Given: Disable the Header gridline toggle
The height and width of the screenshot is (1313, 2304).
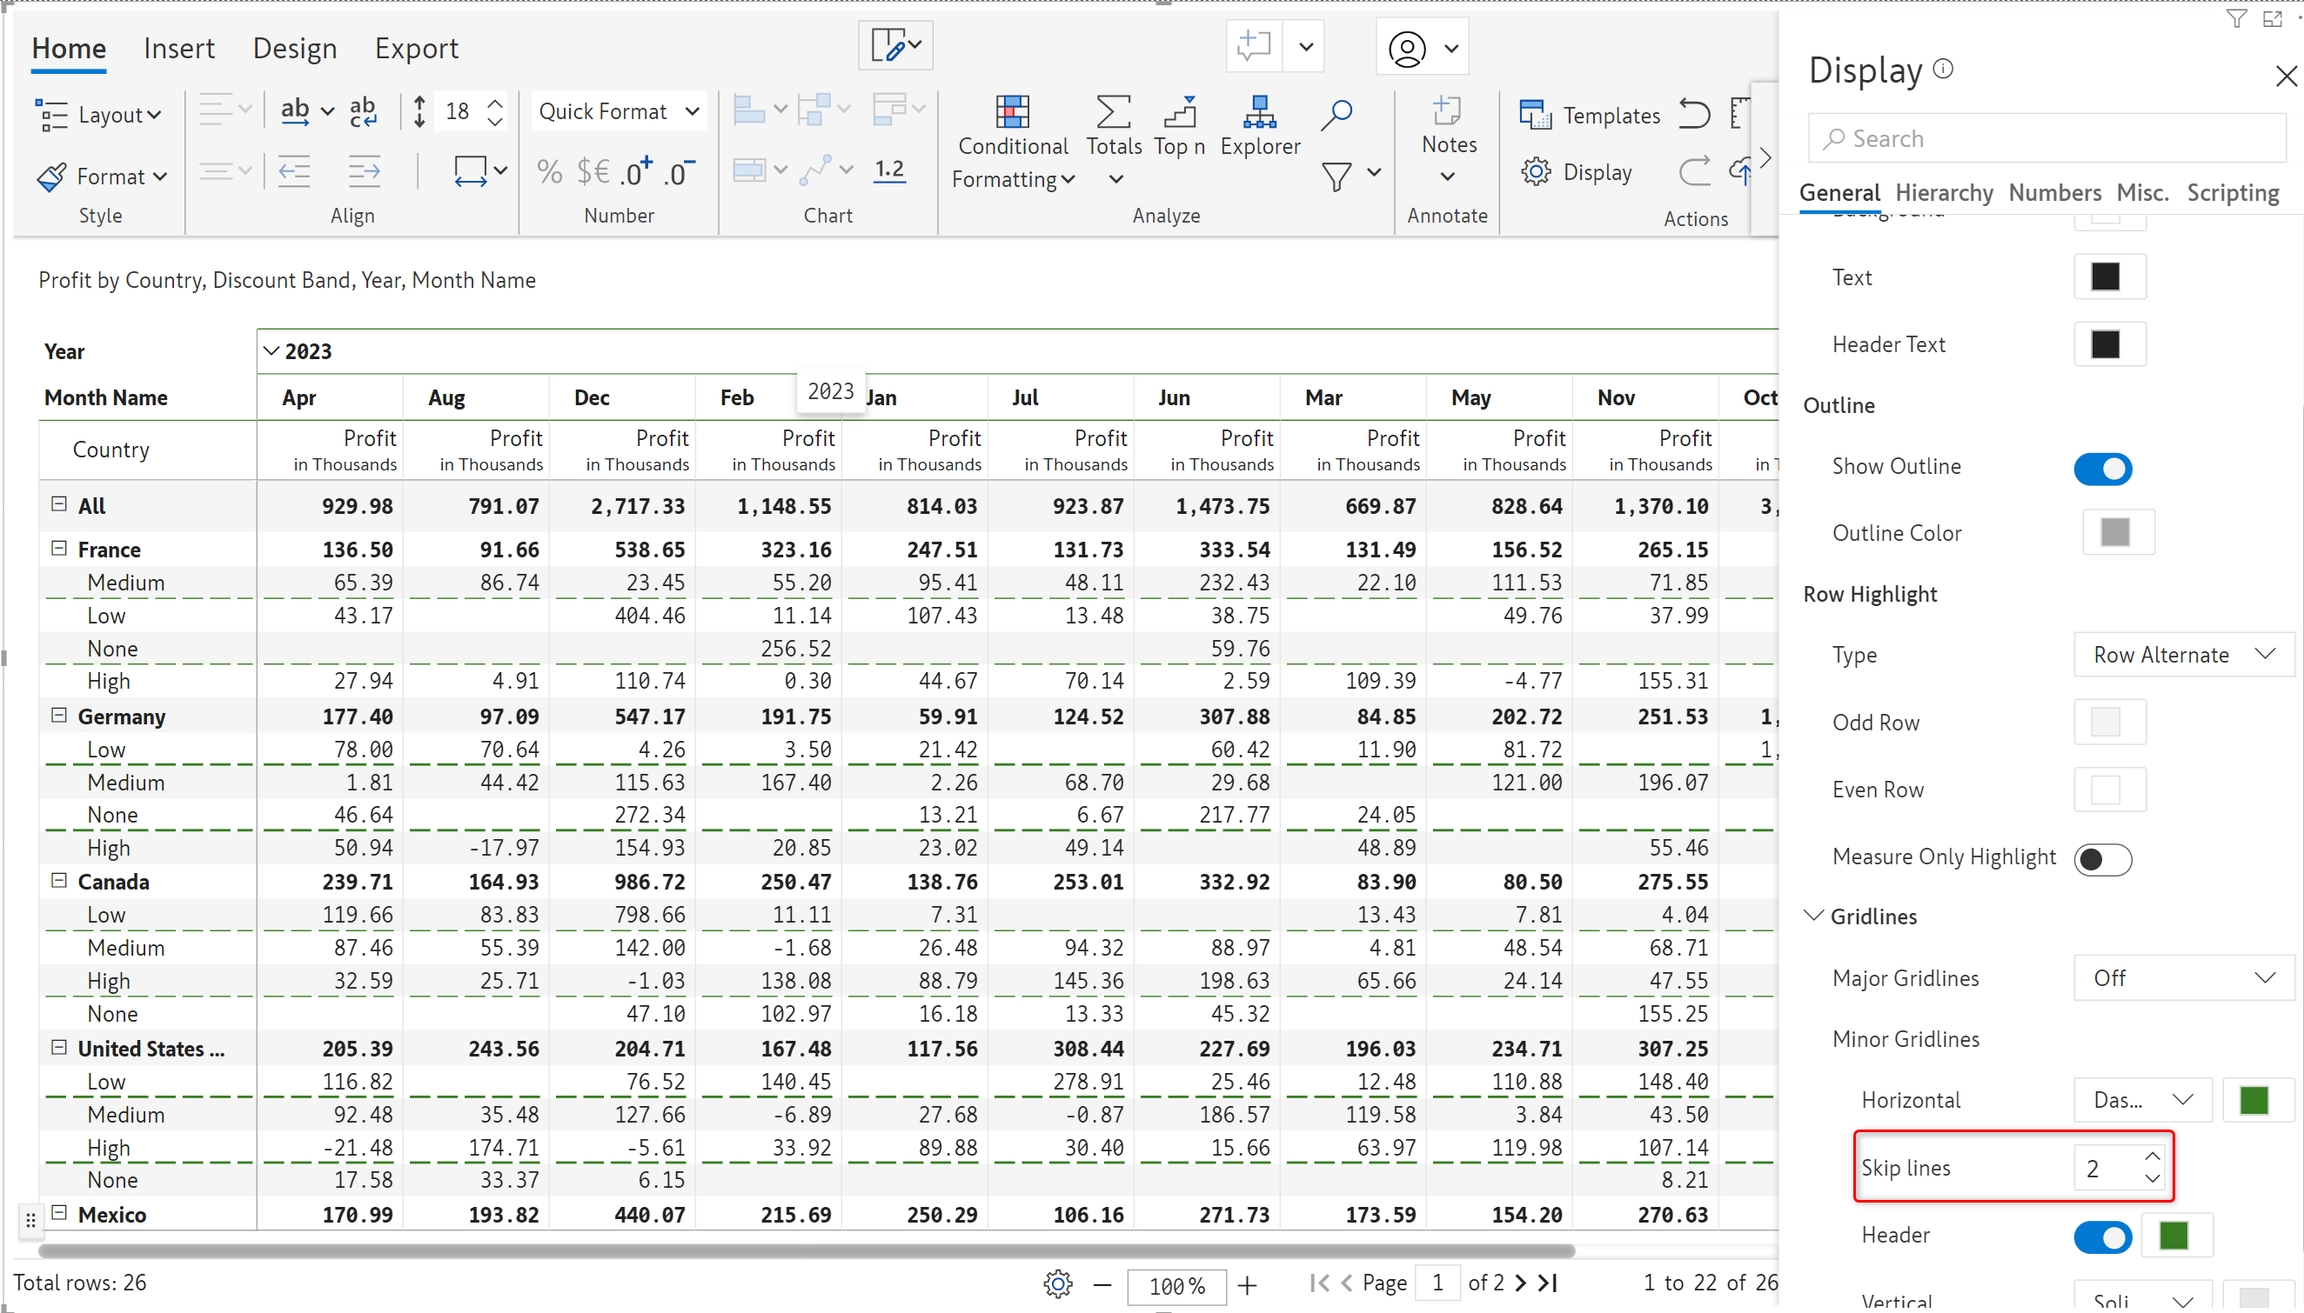Looking at the screenshot, I should 2102,1237.
